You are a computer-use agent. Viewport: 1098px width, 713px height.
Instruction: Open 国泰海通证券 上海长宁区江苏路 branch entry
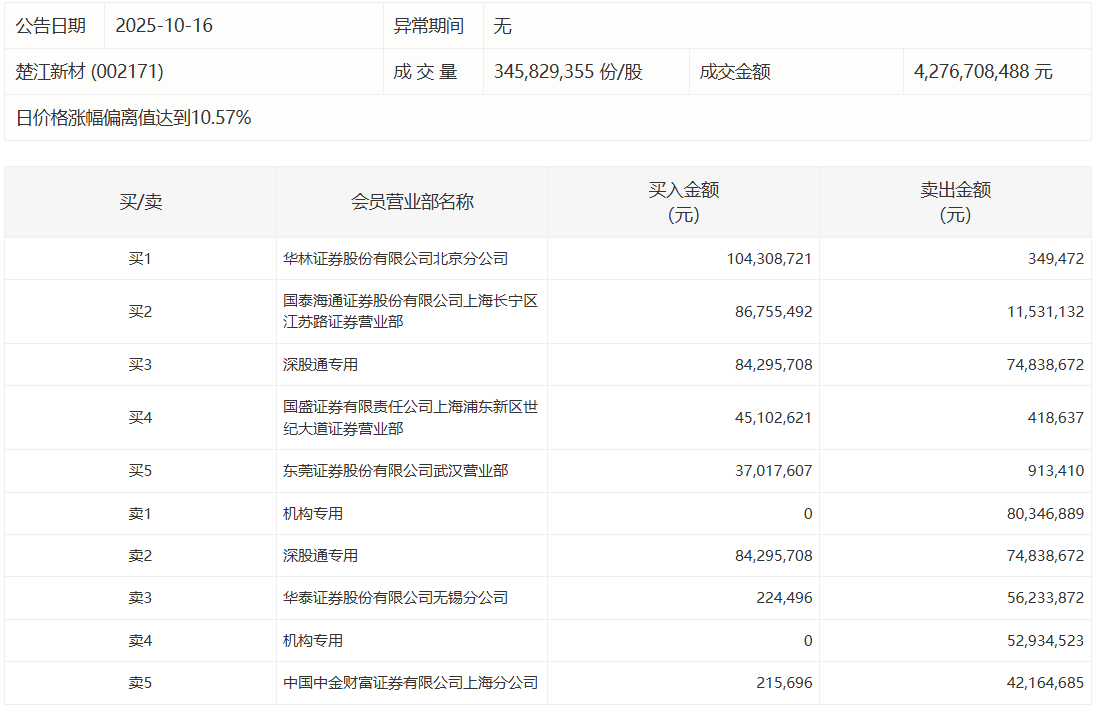click(x=410, y=311)
